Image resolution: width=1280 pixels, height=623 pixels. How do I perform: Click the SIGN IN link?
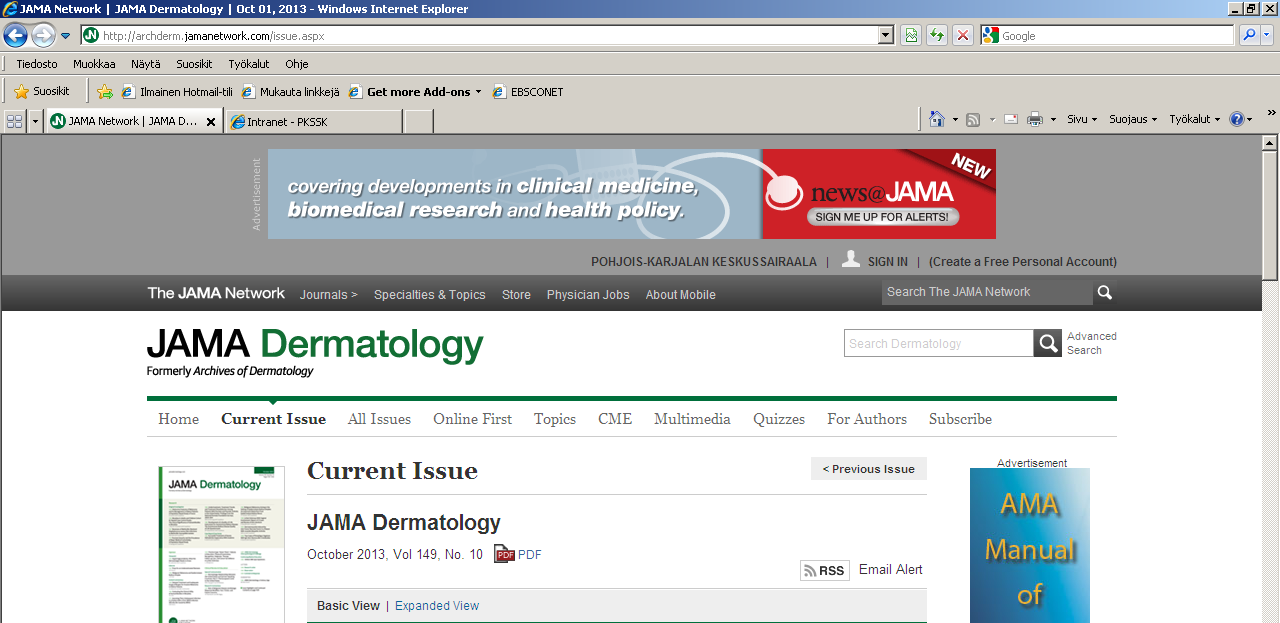point(888,262)
